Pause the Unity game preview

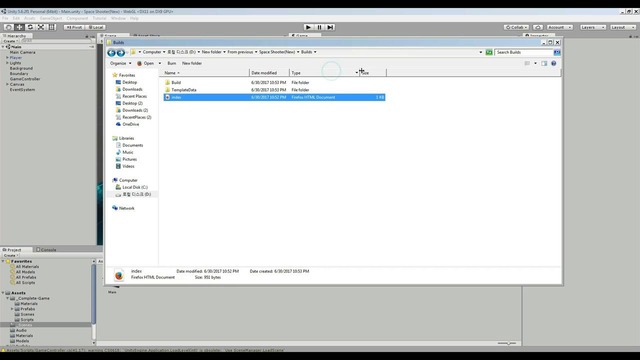[319, 27]
